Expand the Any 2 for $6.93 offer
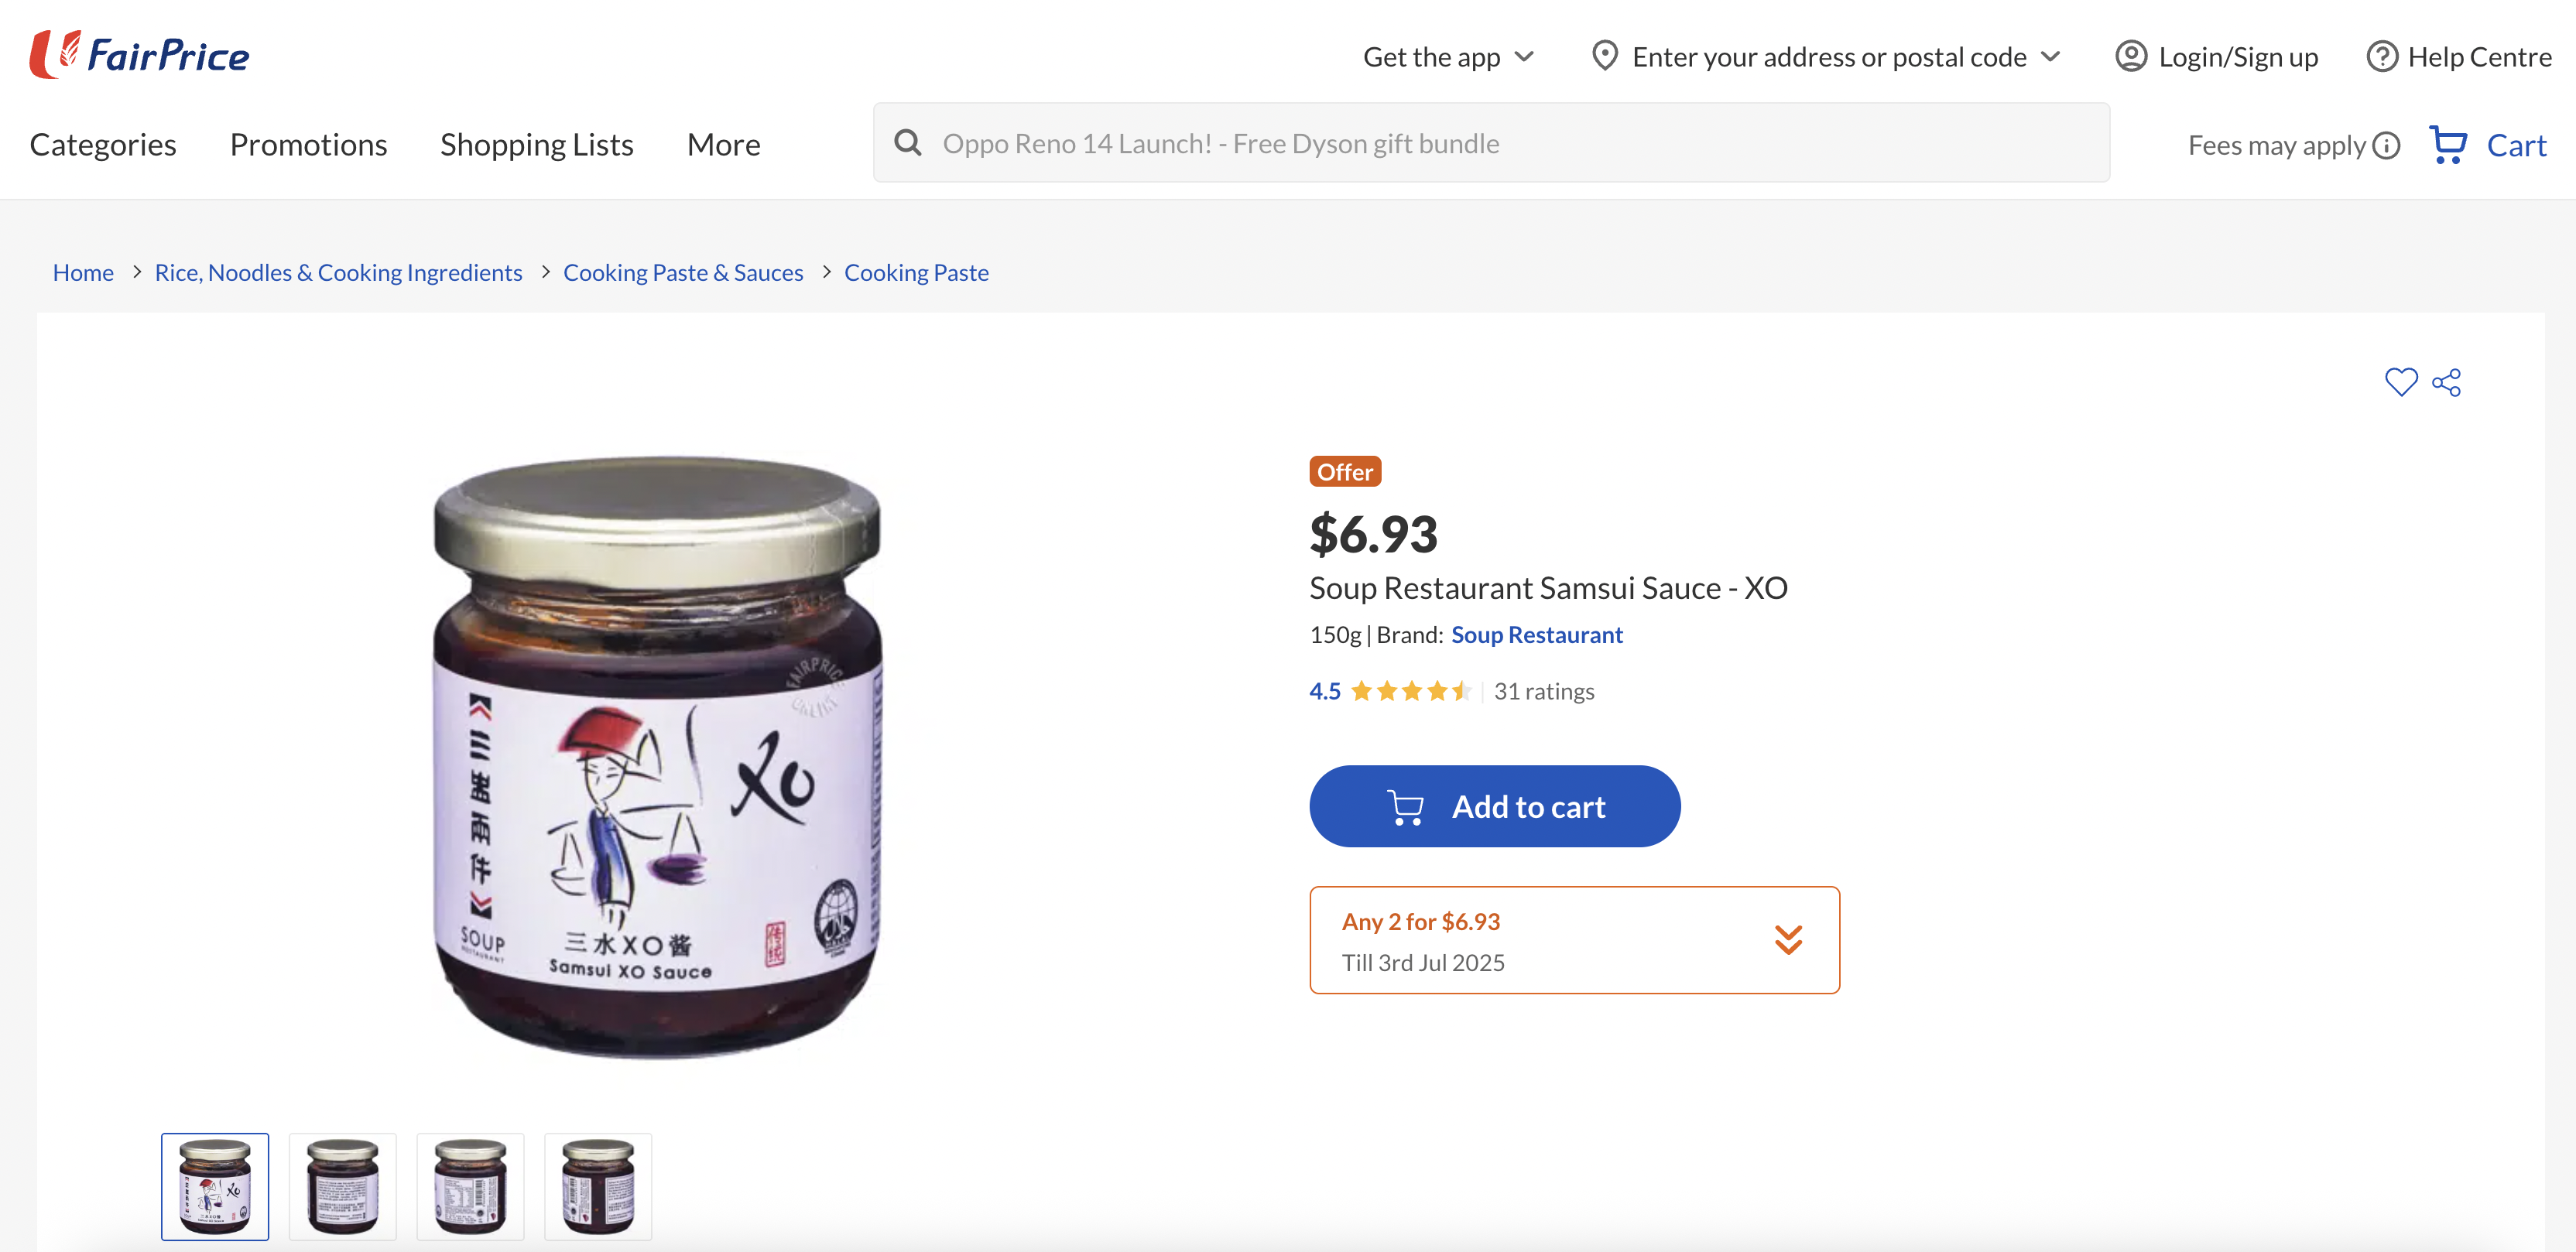This screenshot has height=1252, width=2576. [x=1788, y=940]
